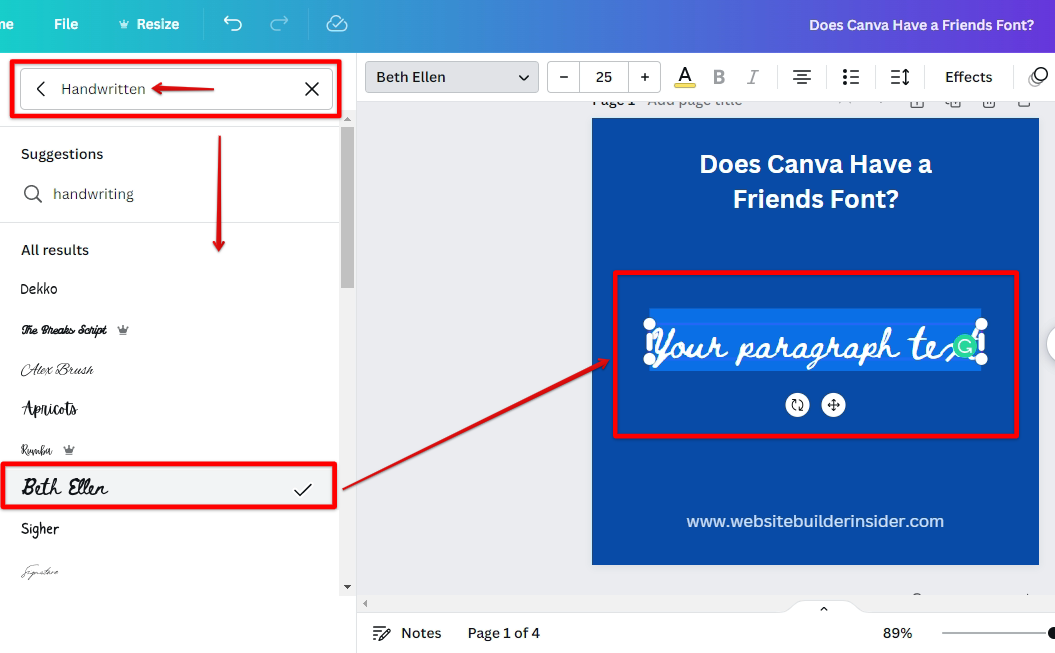Click the redo arrow icon
1055x653 pixels.
coord(281,24)
